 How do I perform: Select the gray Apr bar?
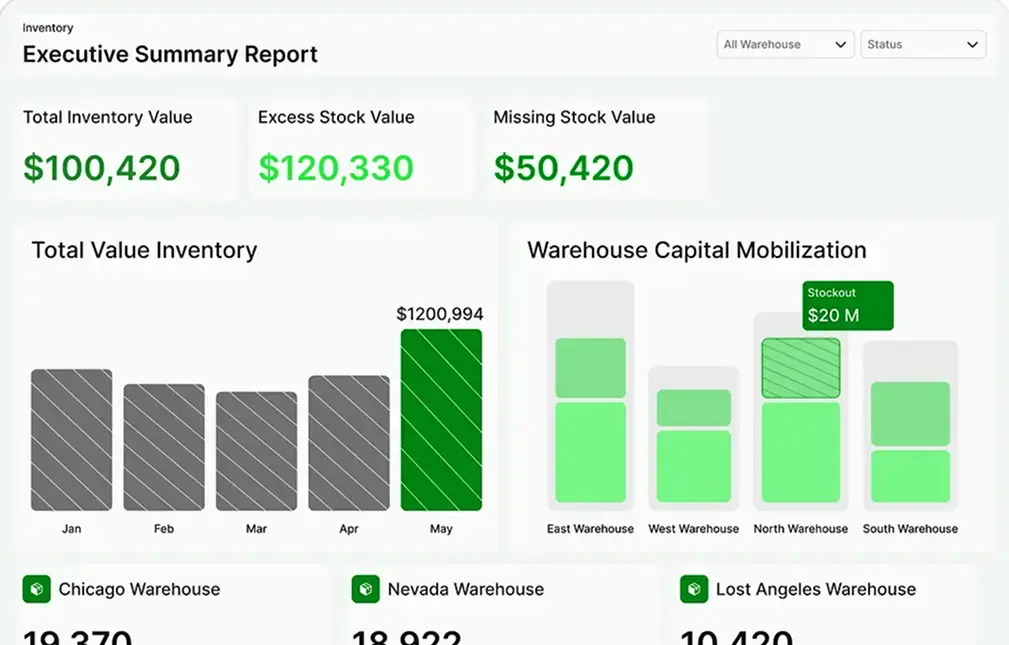pyautogui.click(x=349, y=443)
